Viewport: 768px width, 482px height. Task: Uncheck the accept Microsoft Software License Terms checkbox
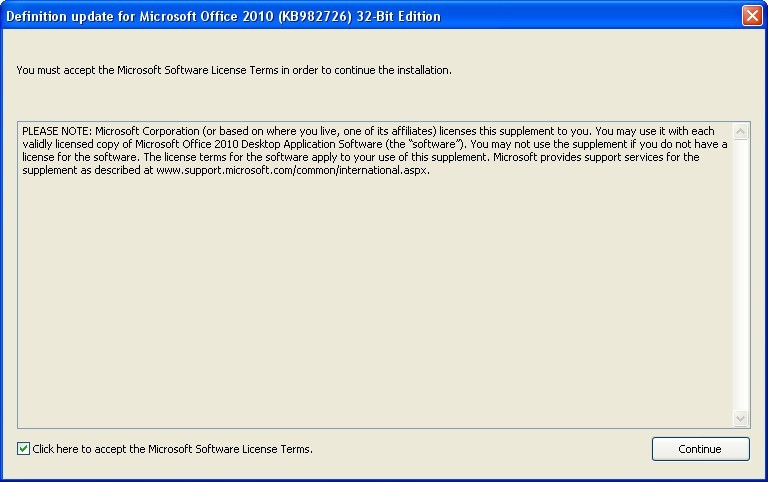[x=23, y=448]
